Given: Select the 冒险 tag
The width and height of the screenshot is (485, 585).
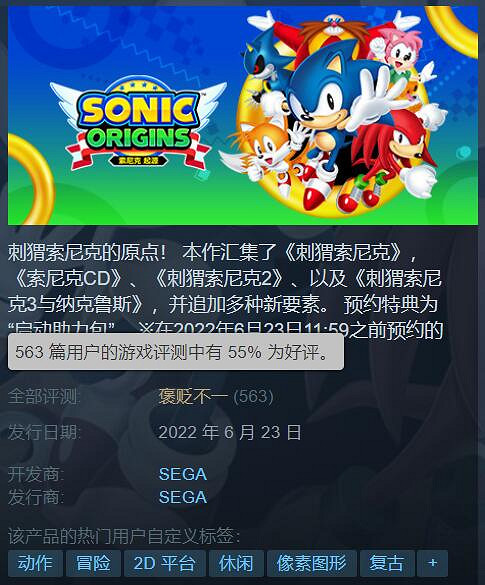Looking at the screenshot, I should (x=93, y=563).
